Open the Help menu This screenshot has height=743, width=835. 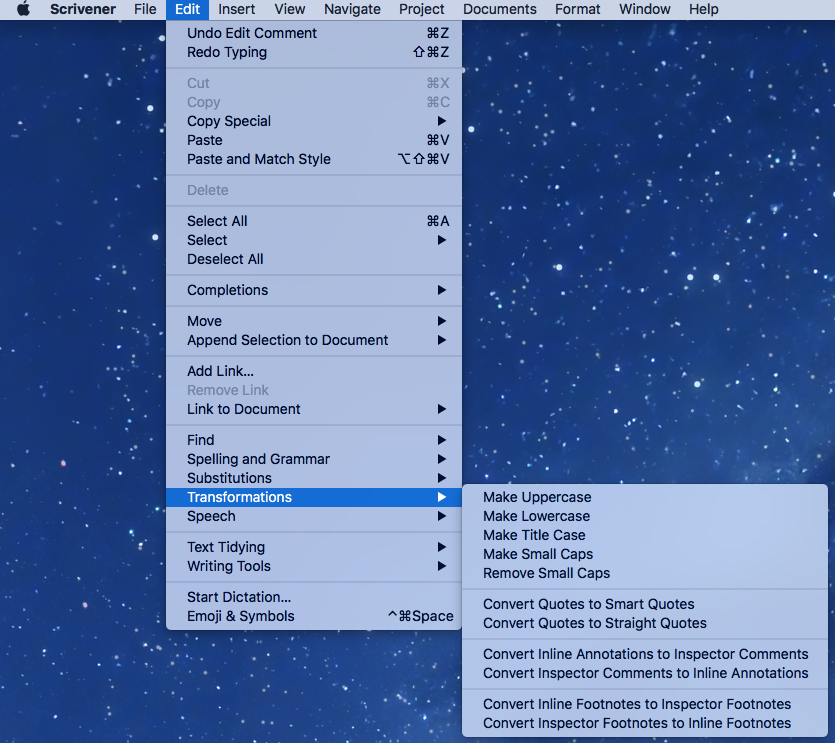coord(703,9)
